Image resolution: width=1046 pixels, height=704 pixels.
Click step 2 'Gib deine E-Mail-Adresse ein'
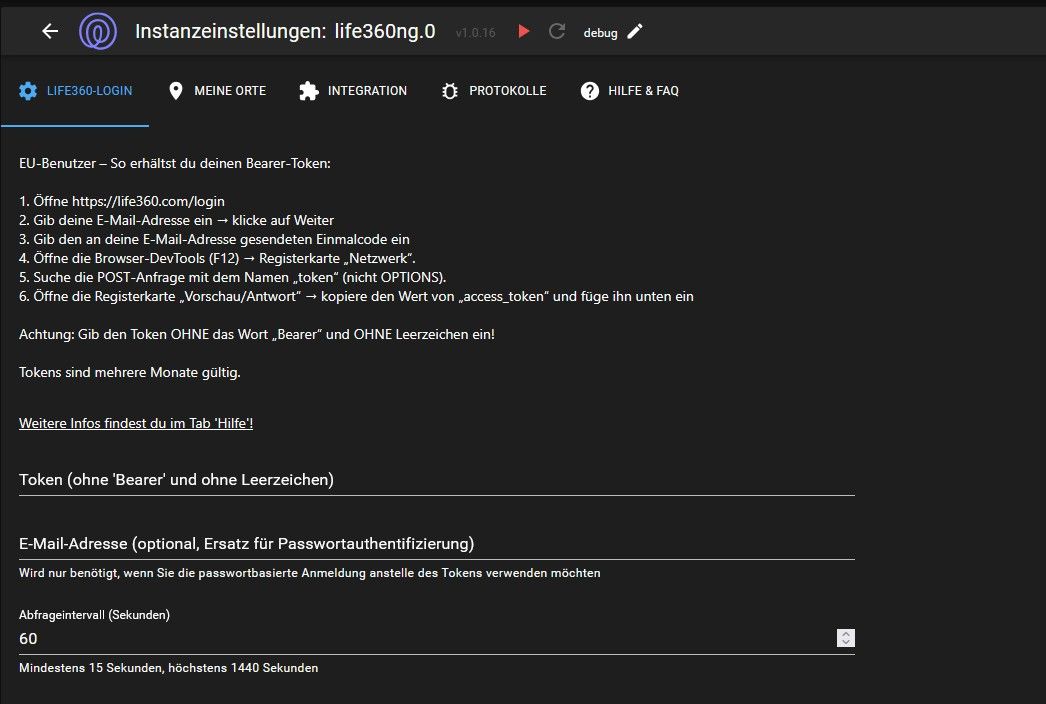pyautogui.click(x=176, y=220)
